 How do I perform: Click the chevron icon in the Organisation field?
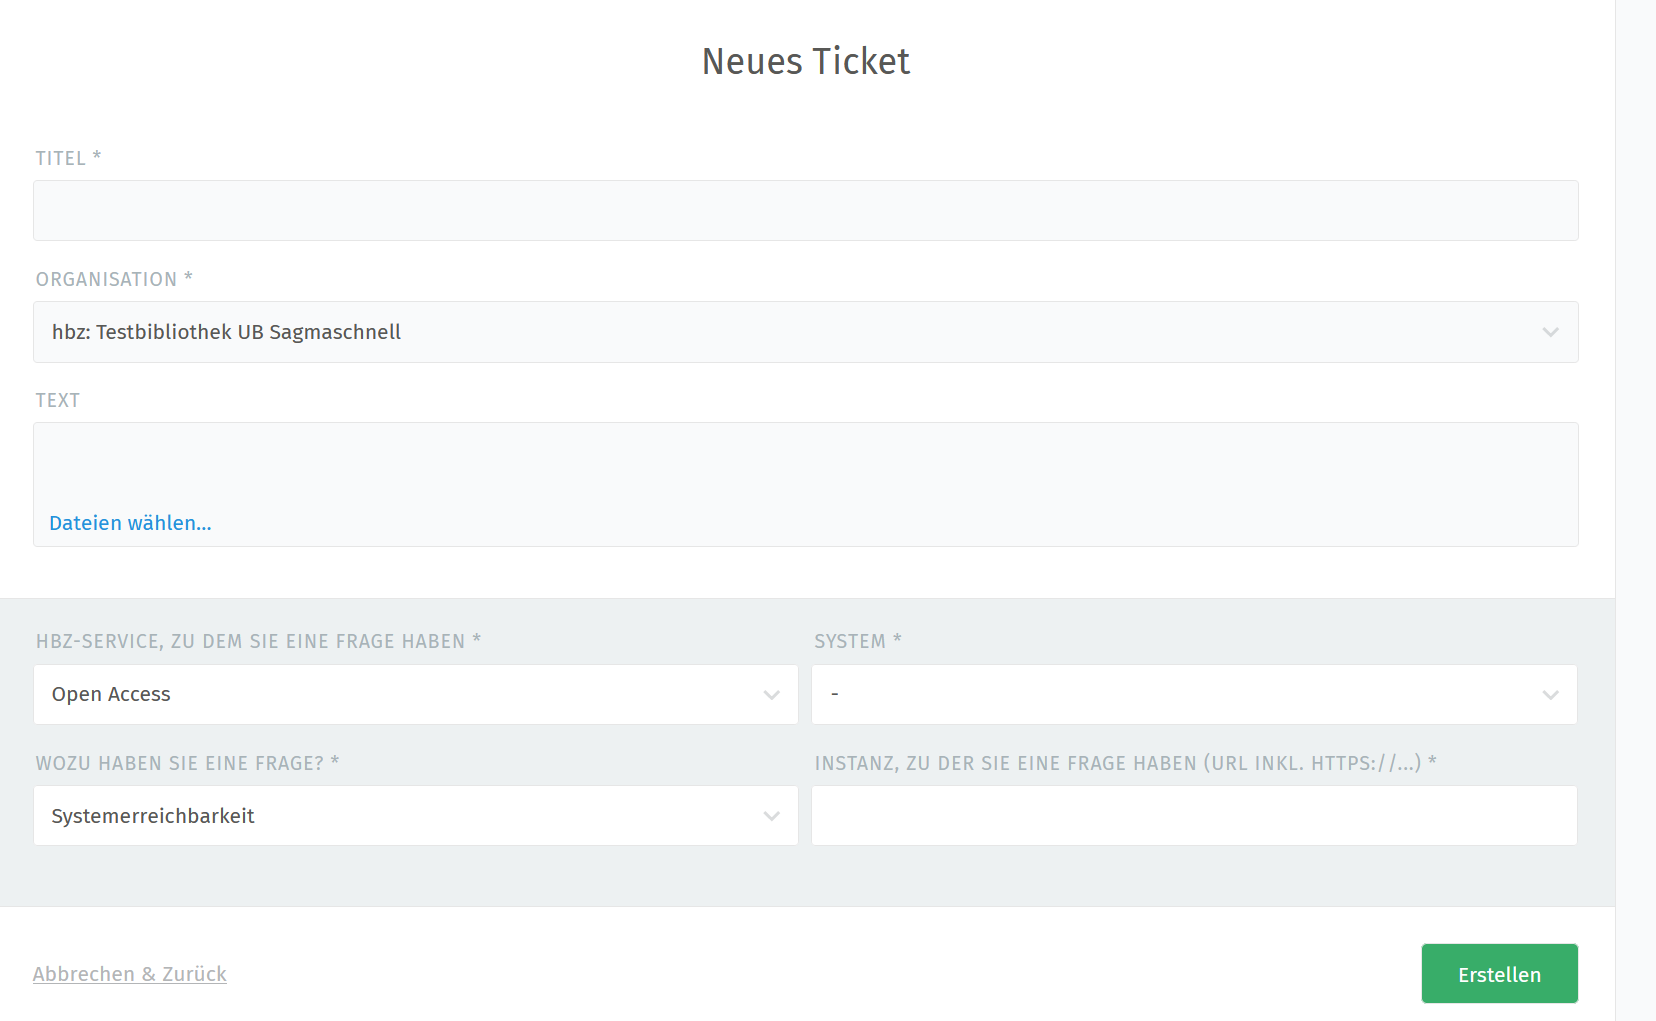(x=1550, y=332)
